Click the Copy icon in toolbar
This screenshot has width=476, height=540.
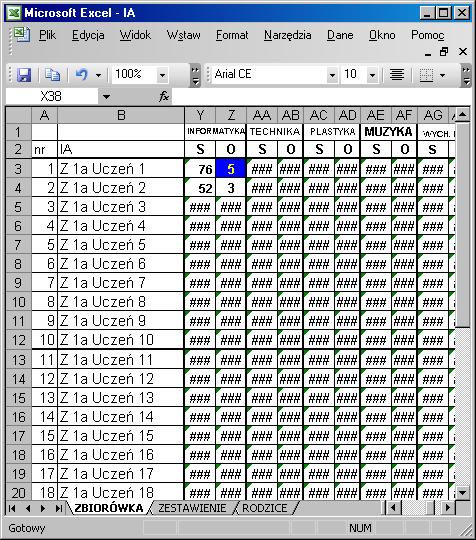[x=52, y=74]
